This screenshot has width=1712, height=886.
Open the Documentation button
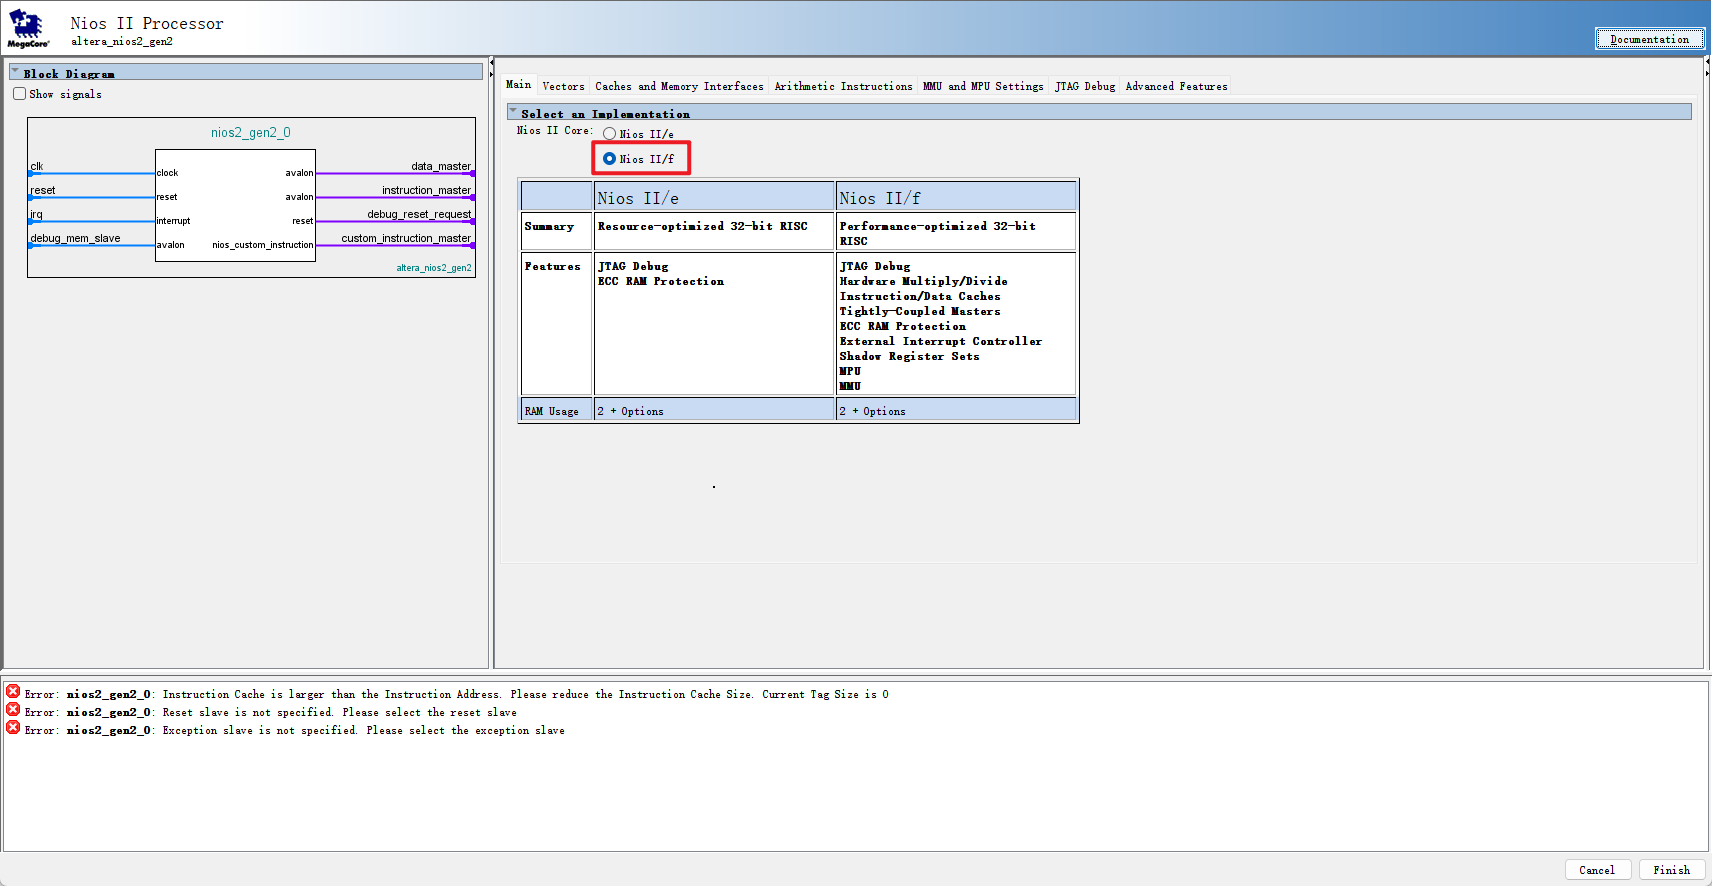1650,39
